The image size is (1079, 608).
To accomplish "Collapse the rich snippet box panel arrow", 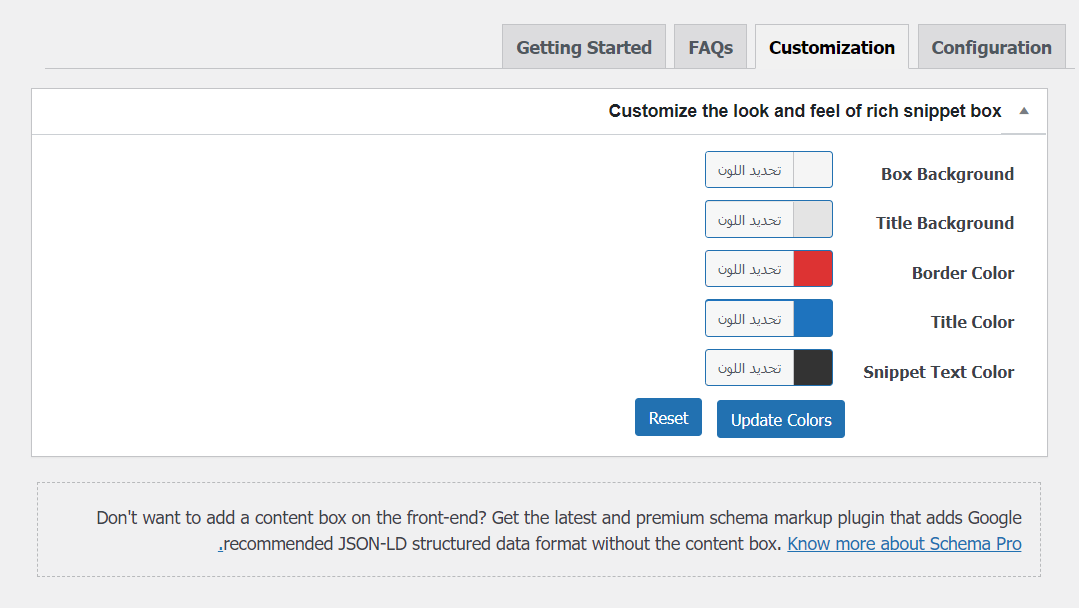I will 1023,111.
